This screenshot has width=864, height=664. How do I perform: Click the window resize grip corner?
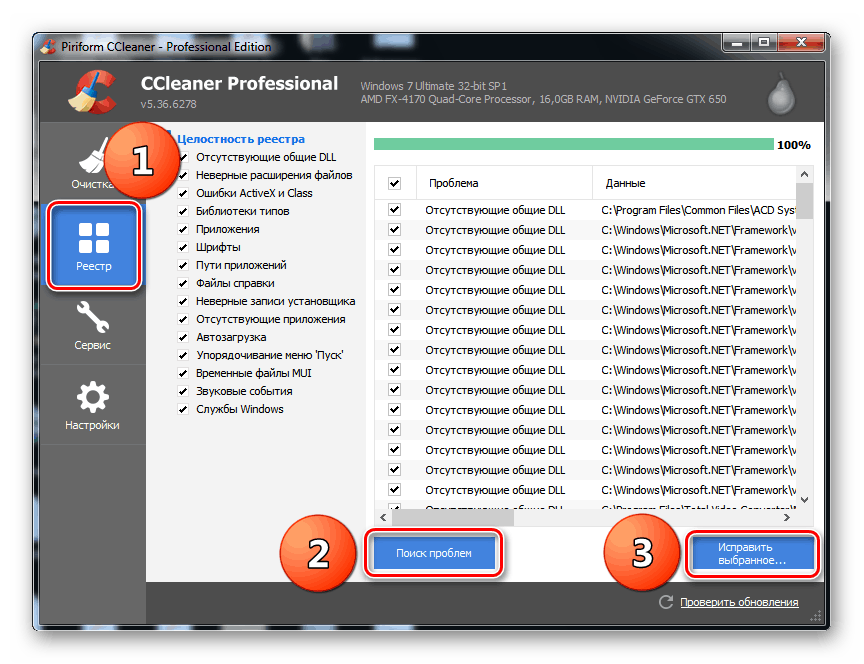coord(816,616)
